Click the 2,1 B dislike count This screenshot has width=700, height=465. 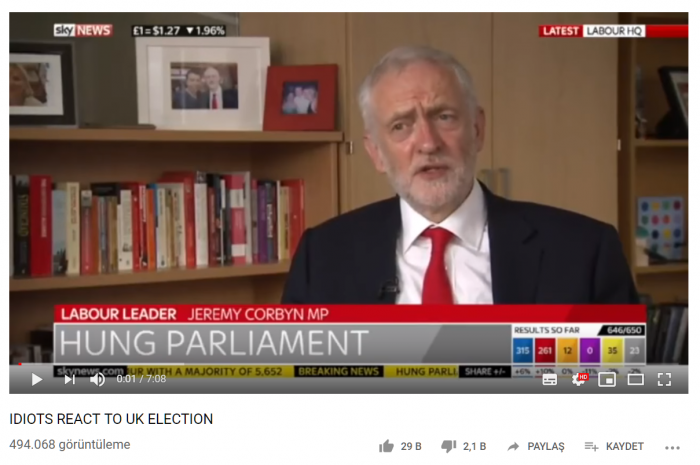coord(475,447)
